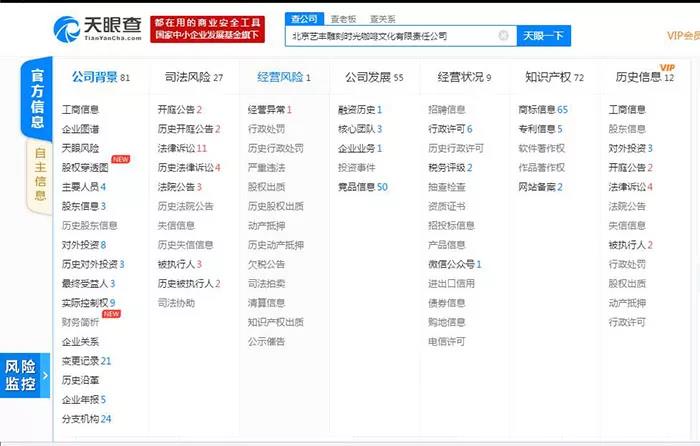Open 实际控制权 9
This screenshot has width=700, height=446.
coord(88,303)
